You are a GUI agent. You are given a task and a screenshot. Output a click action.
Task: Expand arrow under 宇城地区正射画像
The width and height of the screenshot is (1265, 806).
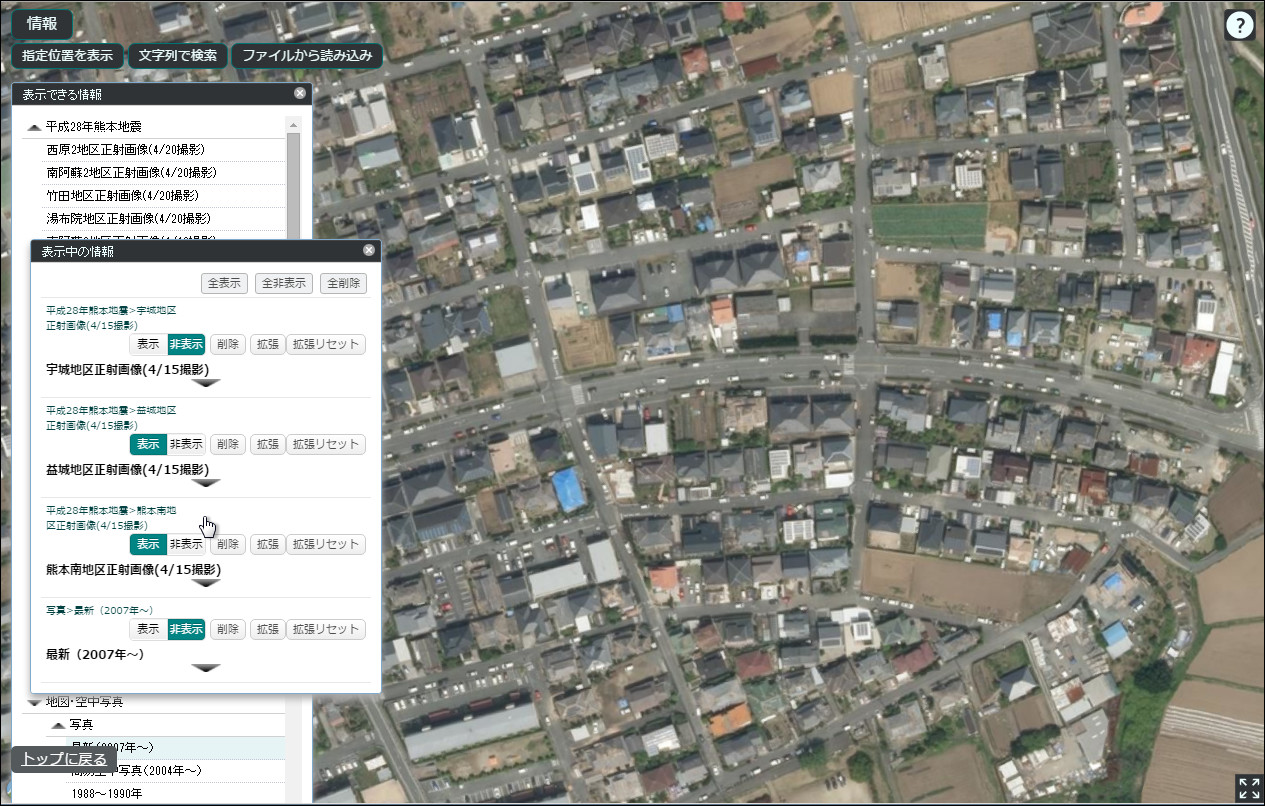pyautogui.click(x=205, y=383)
